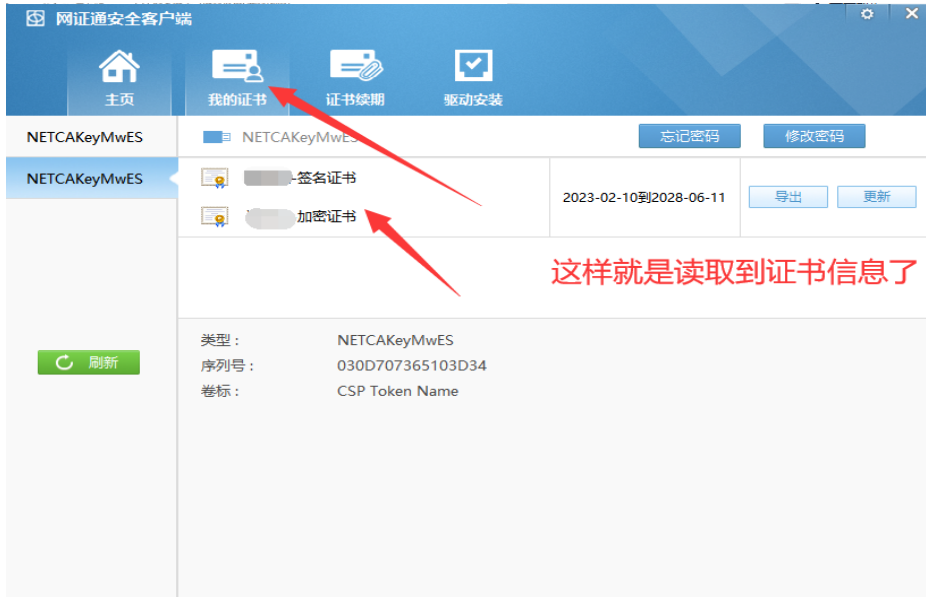Click certificate icon beside 加密证书
Viewport: 926px width, 597px height.
pos(217,216)
